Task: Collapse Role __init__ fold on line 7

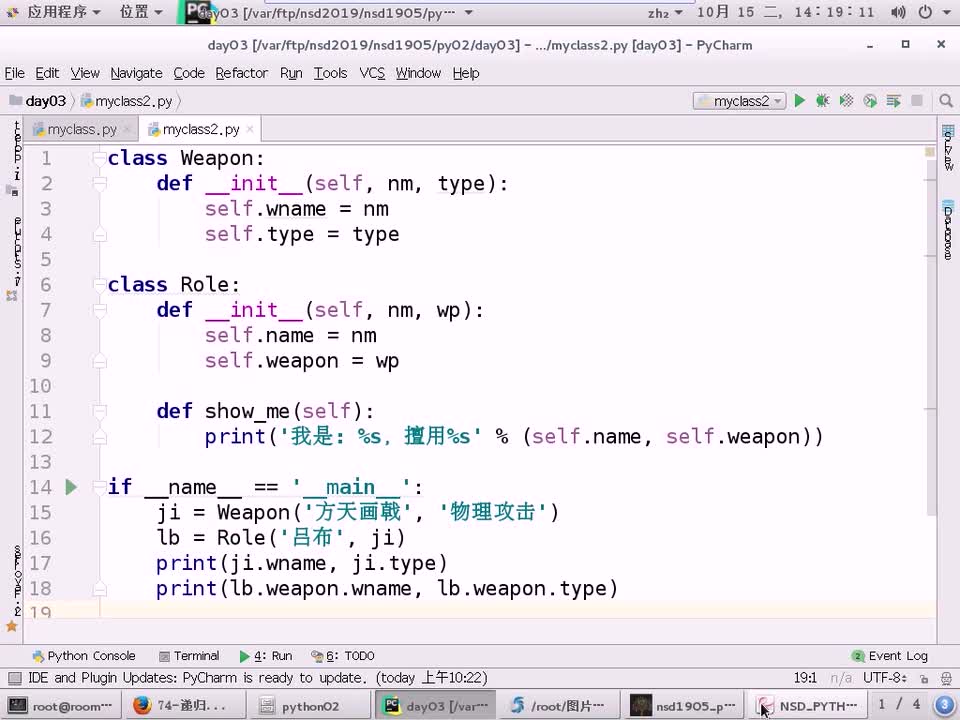Action: point(99,310)
